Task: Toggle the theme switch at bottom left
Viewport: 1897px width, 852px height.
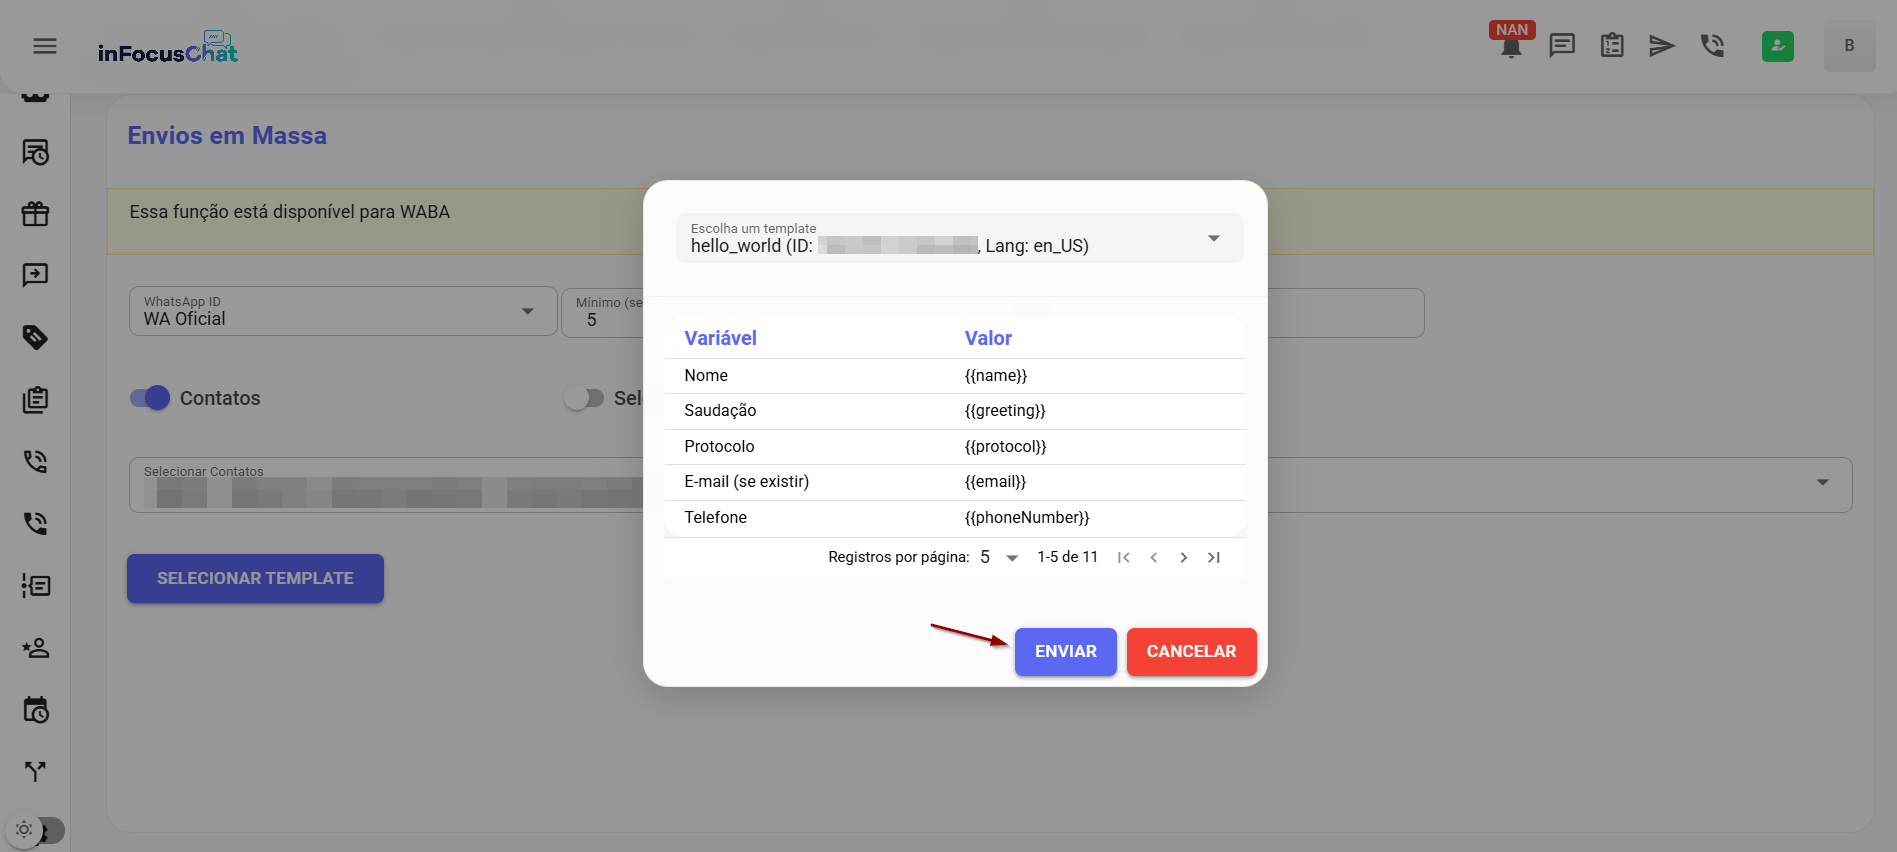Action: point(36,830)
